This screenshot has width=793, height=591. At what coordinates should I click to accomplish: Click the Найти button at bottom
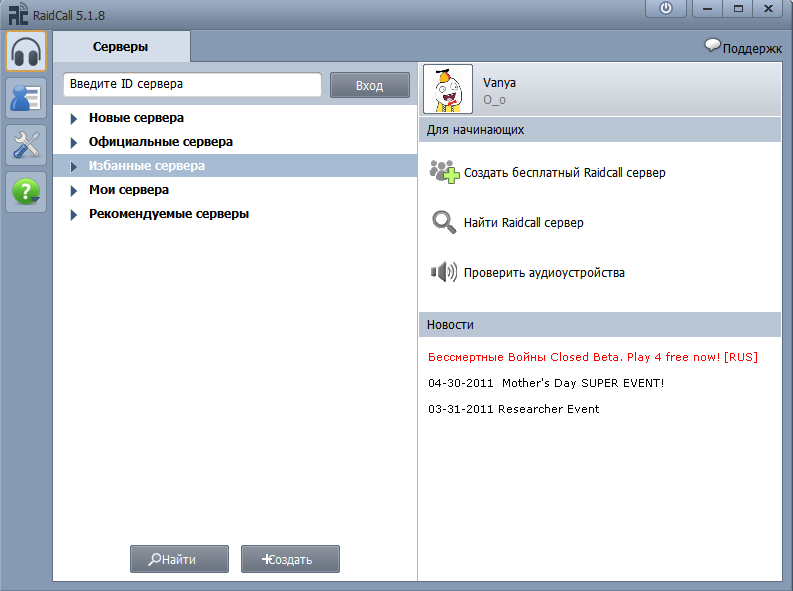(x=179, y=559)
